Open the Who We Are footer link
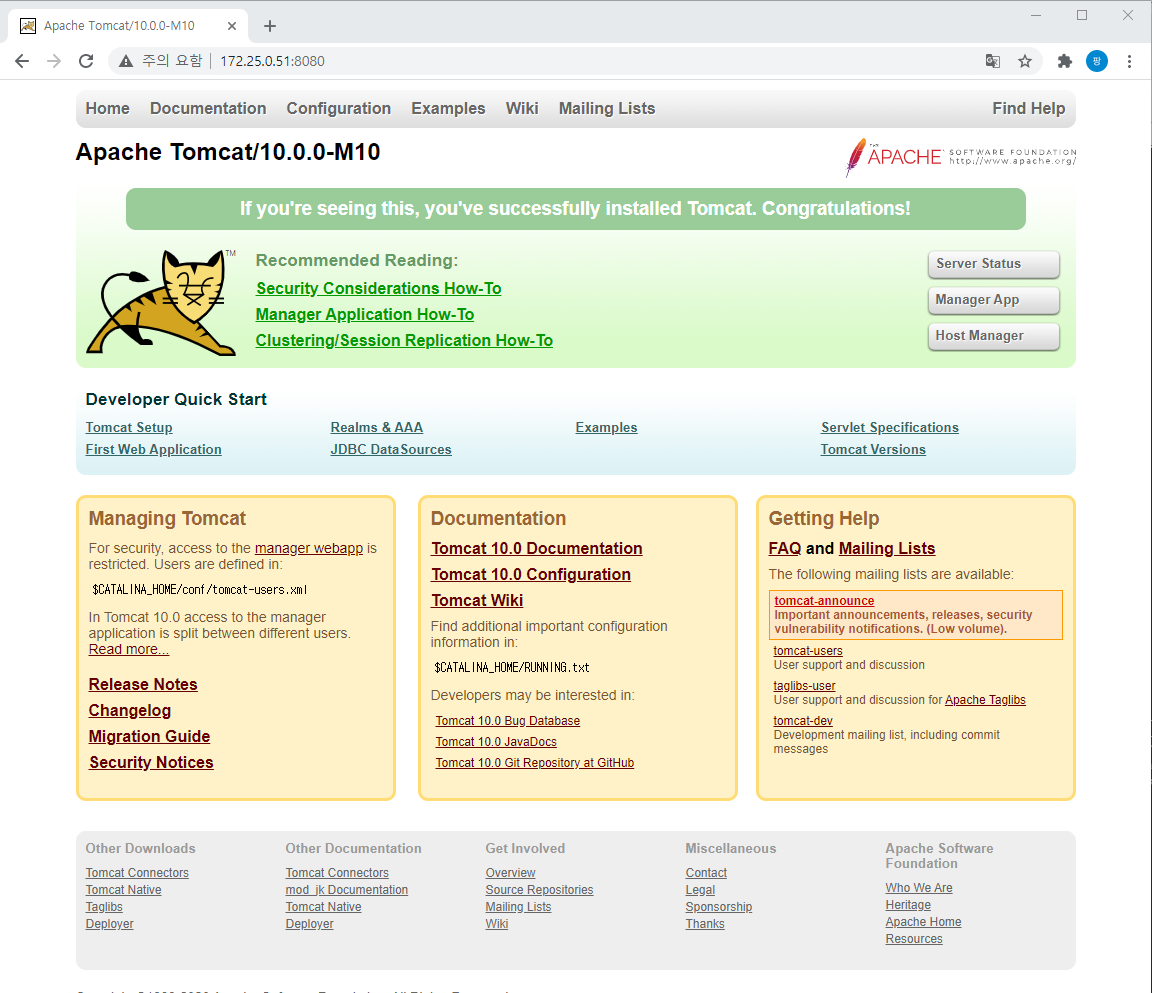 918,888
